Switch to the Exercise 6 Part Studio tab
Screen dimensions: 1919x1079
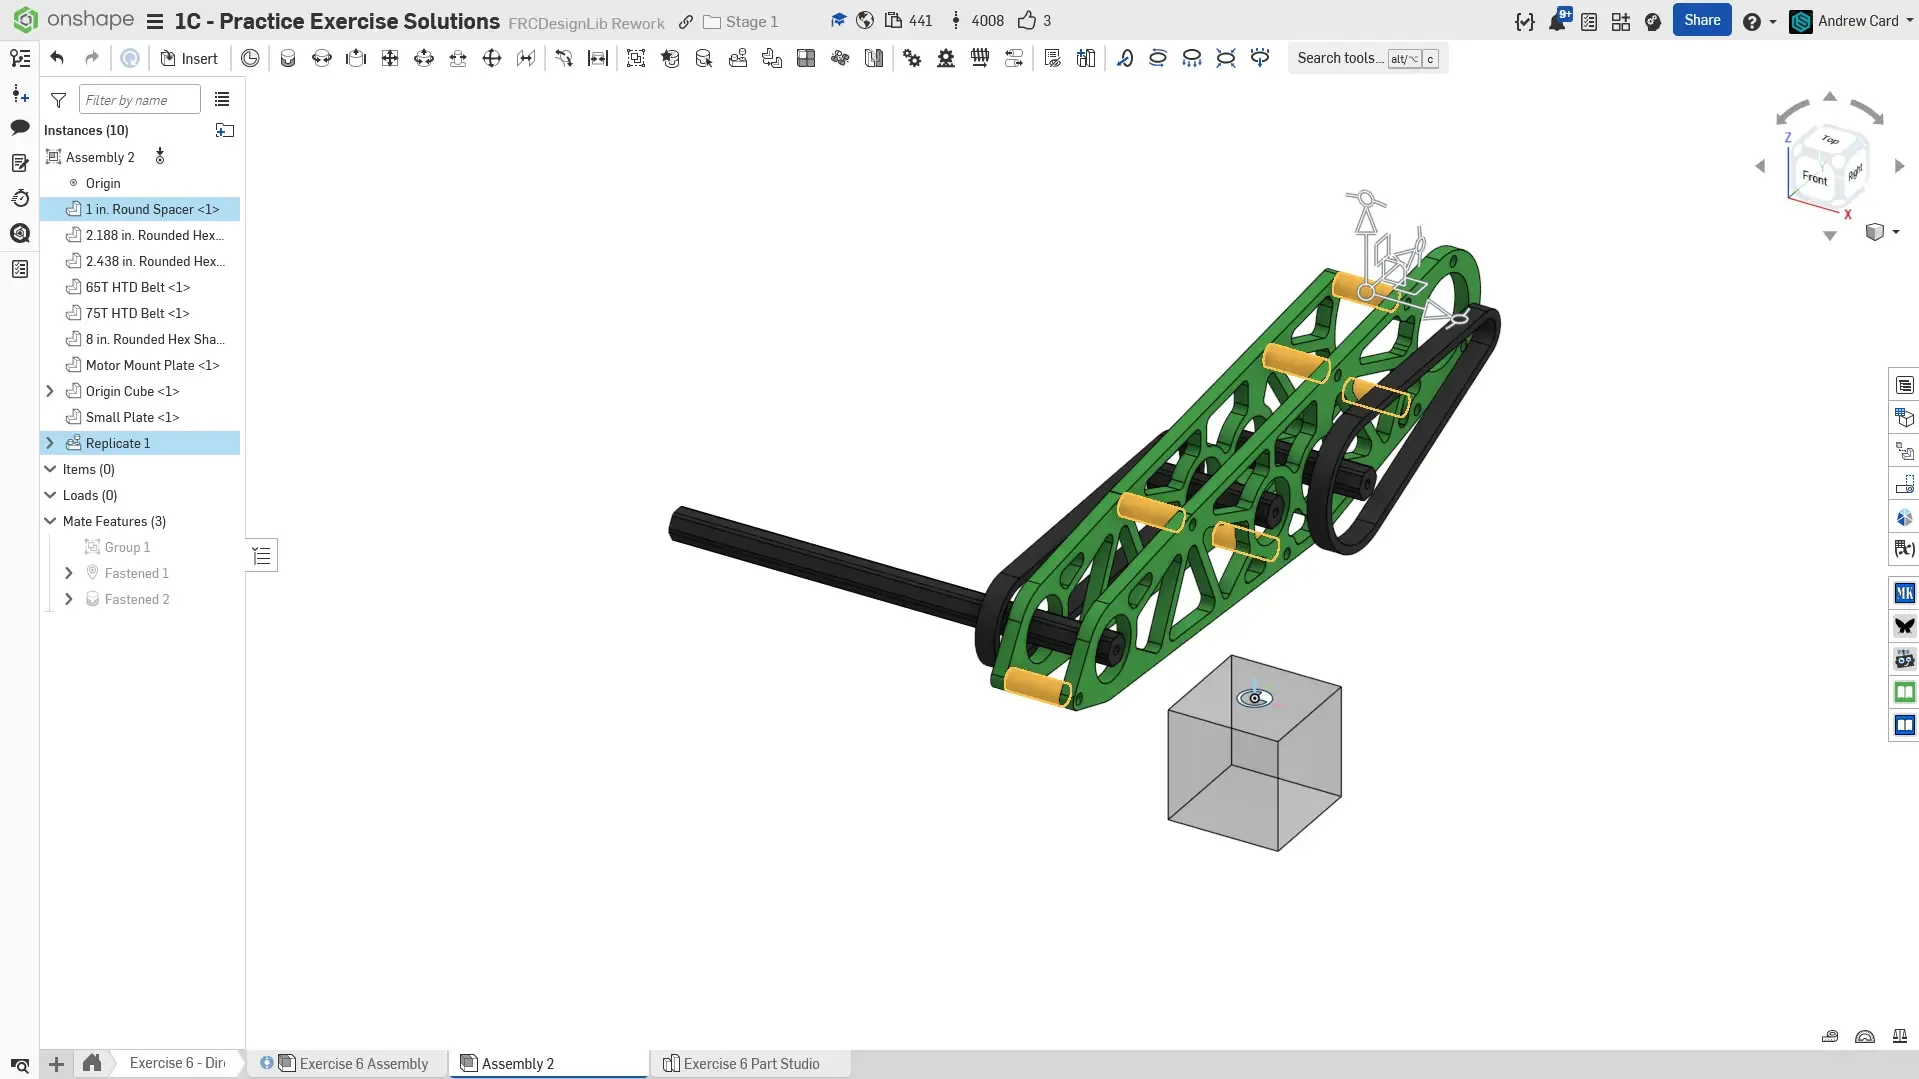(750, 1063)
